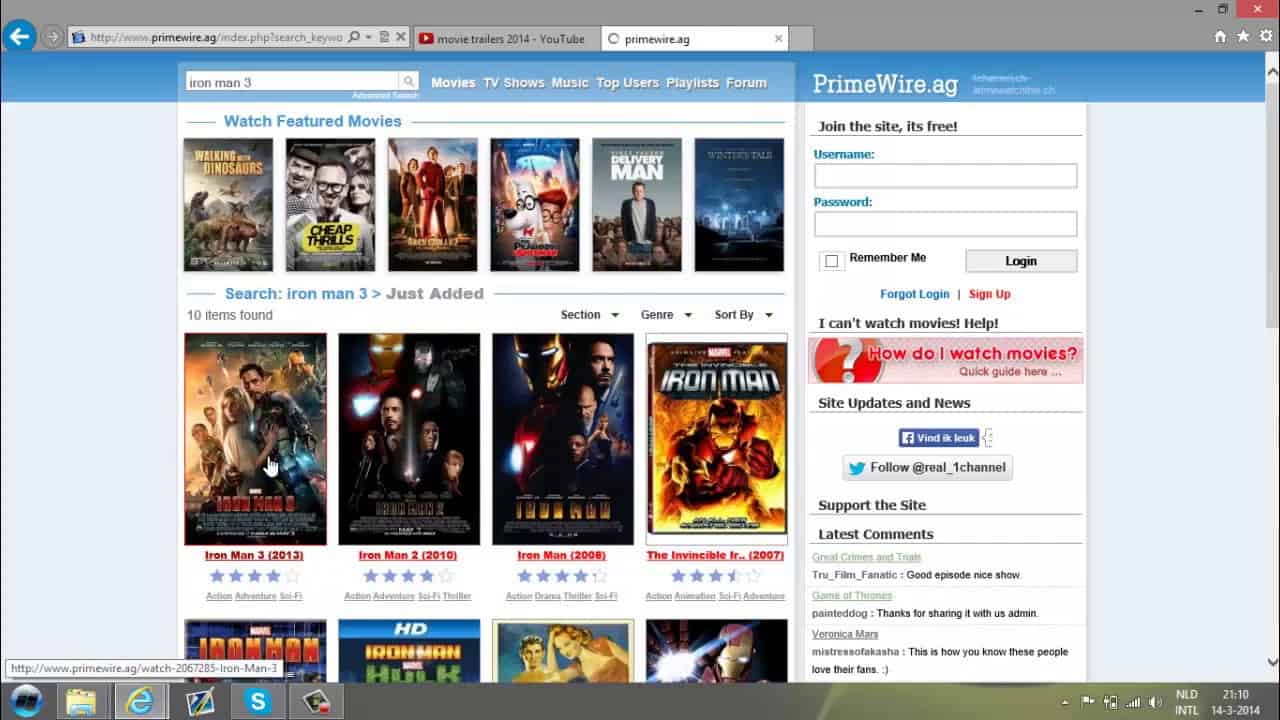The width and height of the screenshot is (1280, 720).
Task: Click into the Username field
Action: pos(945,176)
